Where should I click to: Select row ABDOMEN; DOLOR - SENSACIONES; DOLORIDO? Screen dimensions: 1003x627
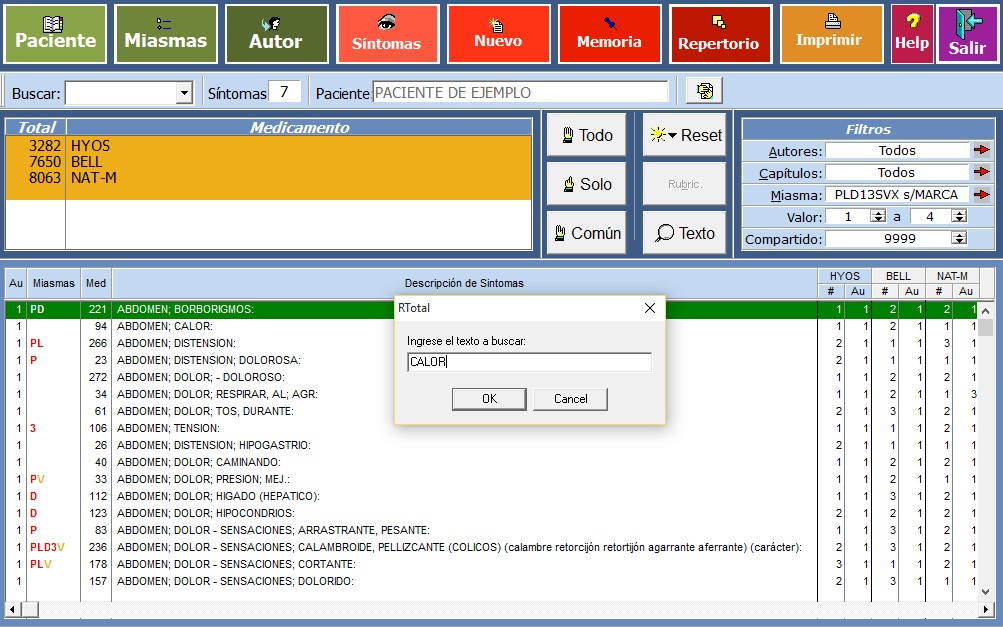click(x=491, y=581)
